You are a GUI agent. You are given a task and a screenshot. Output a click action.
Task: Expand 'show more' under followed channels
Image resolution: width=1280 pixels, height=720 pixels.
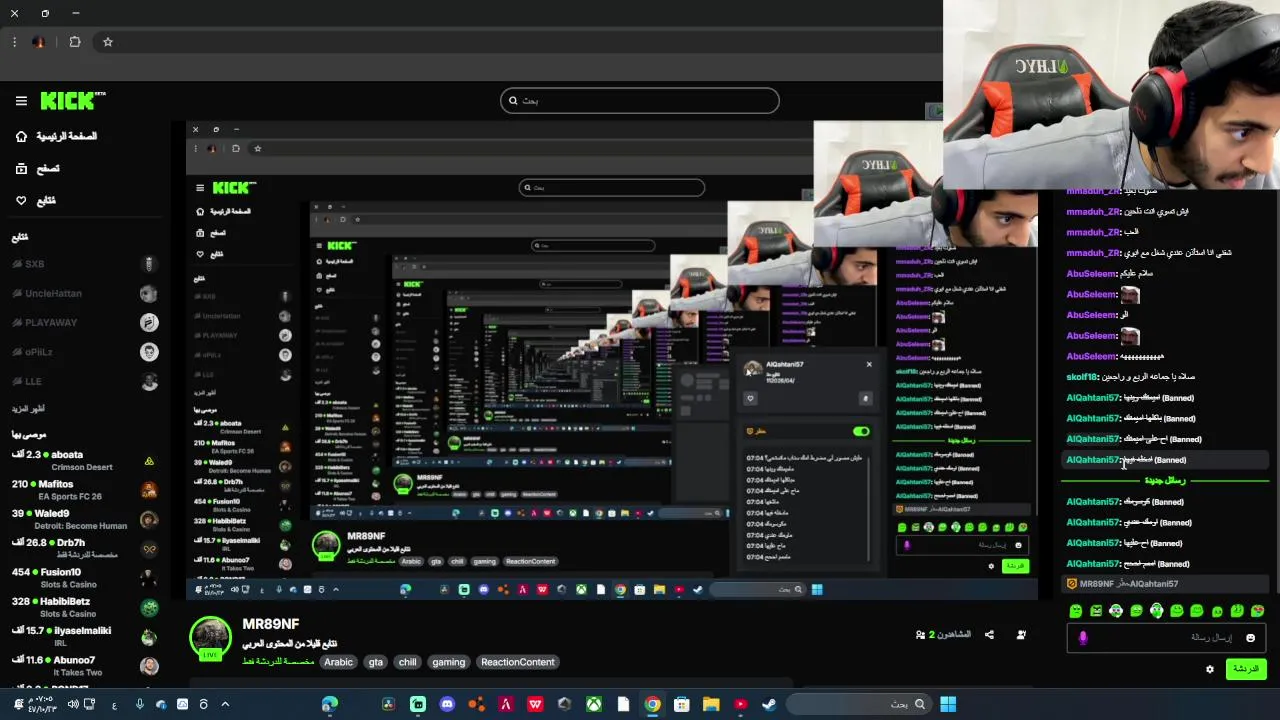point(28,409)
